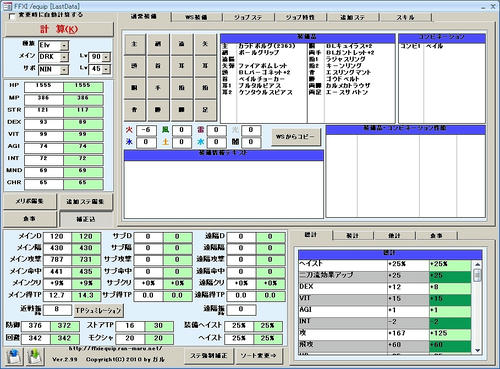Click the blue-arrow load data icon
Image resolution: width=500 pixels, height=369 pixels.
[x=14, y=356]
